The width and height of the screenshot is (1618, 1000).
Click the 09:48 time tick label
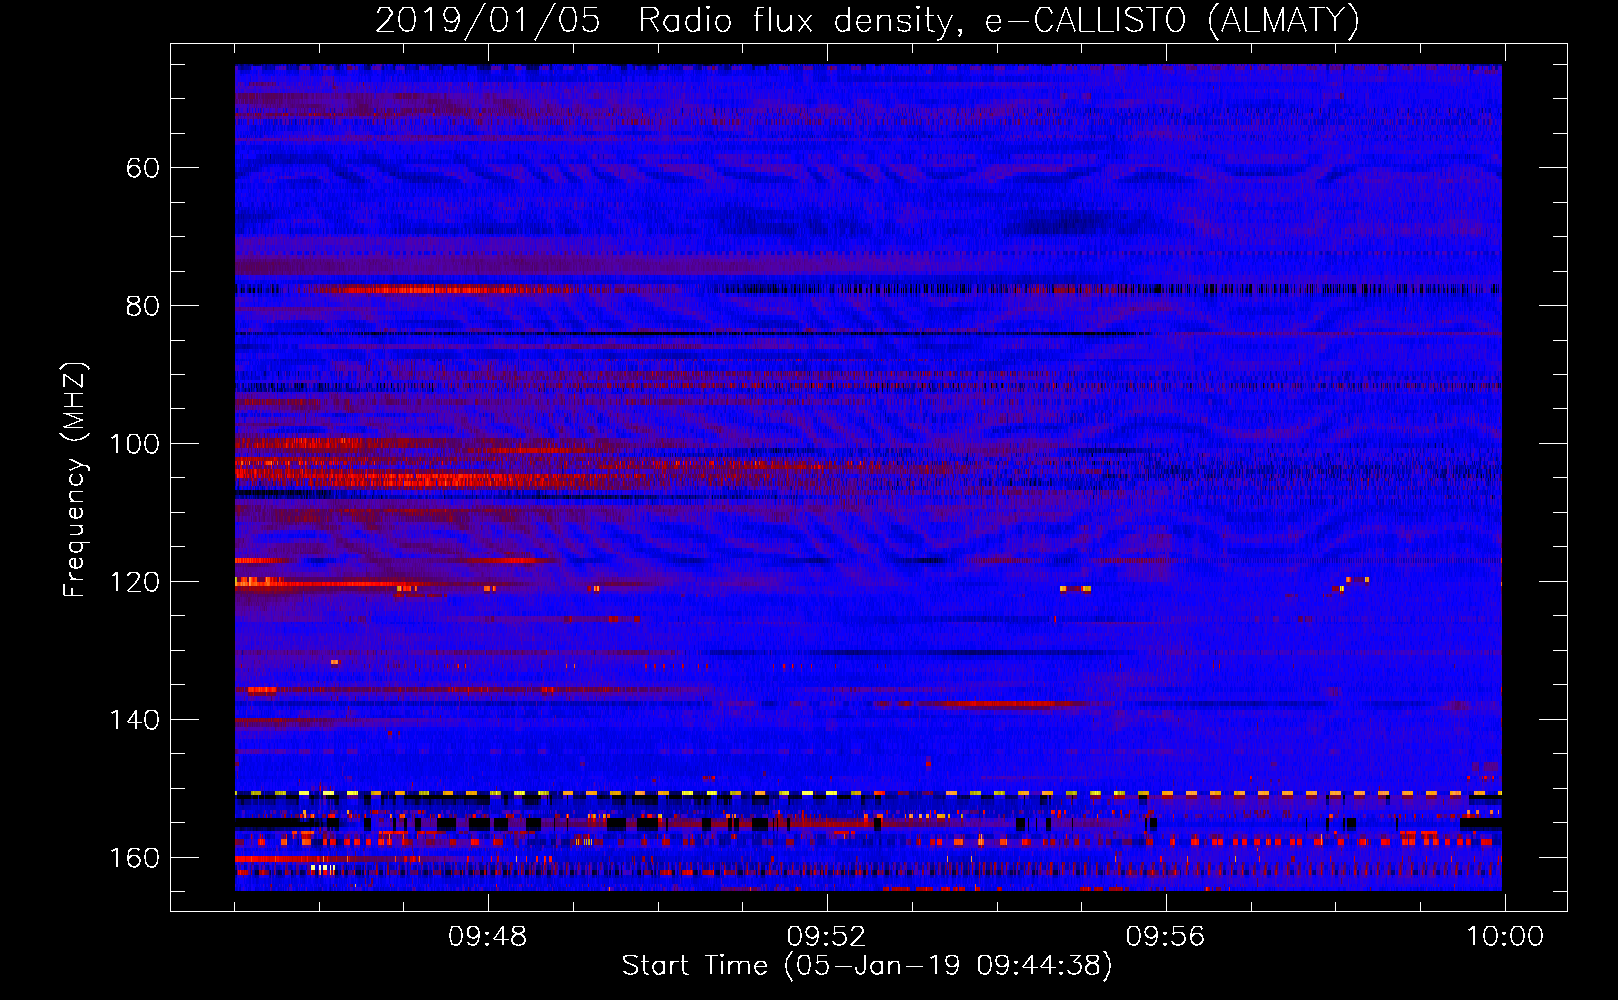pyautogui.click(x=487, y=937)
